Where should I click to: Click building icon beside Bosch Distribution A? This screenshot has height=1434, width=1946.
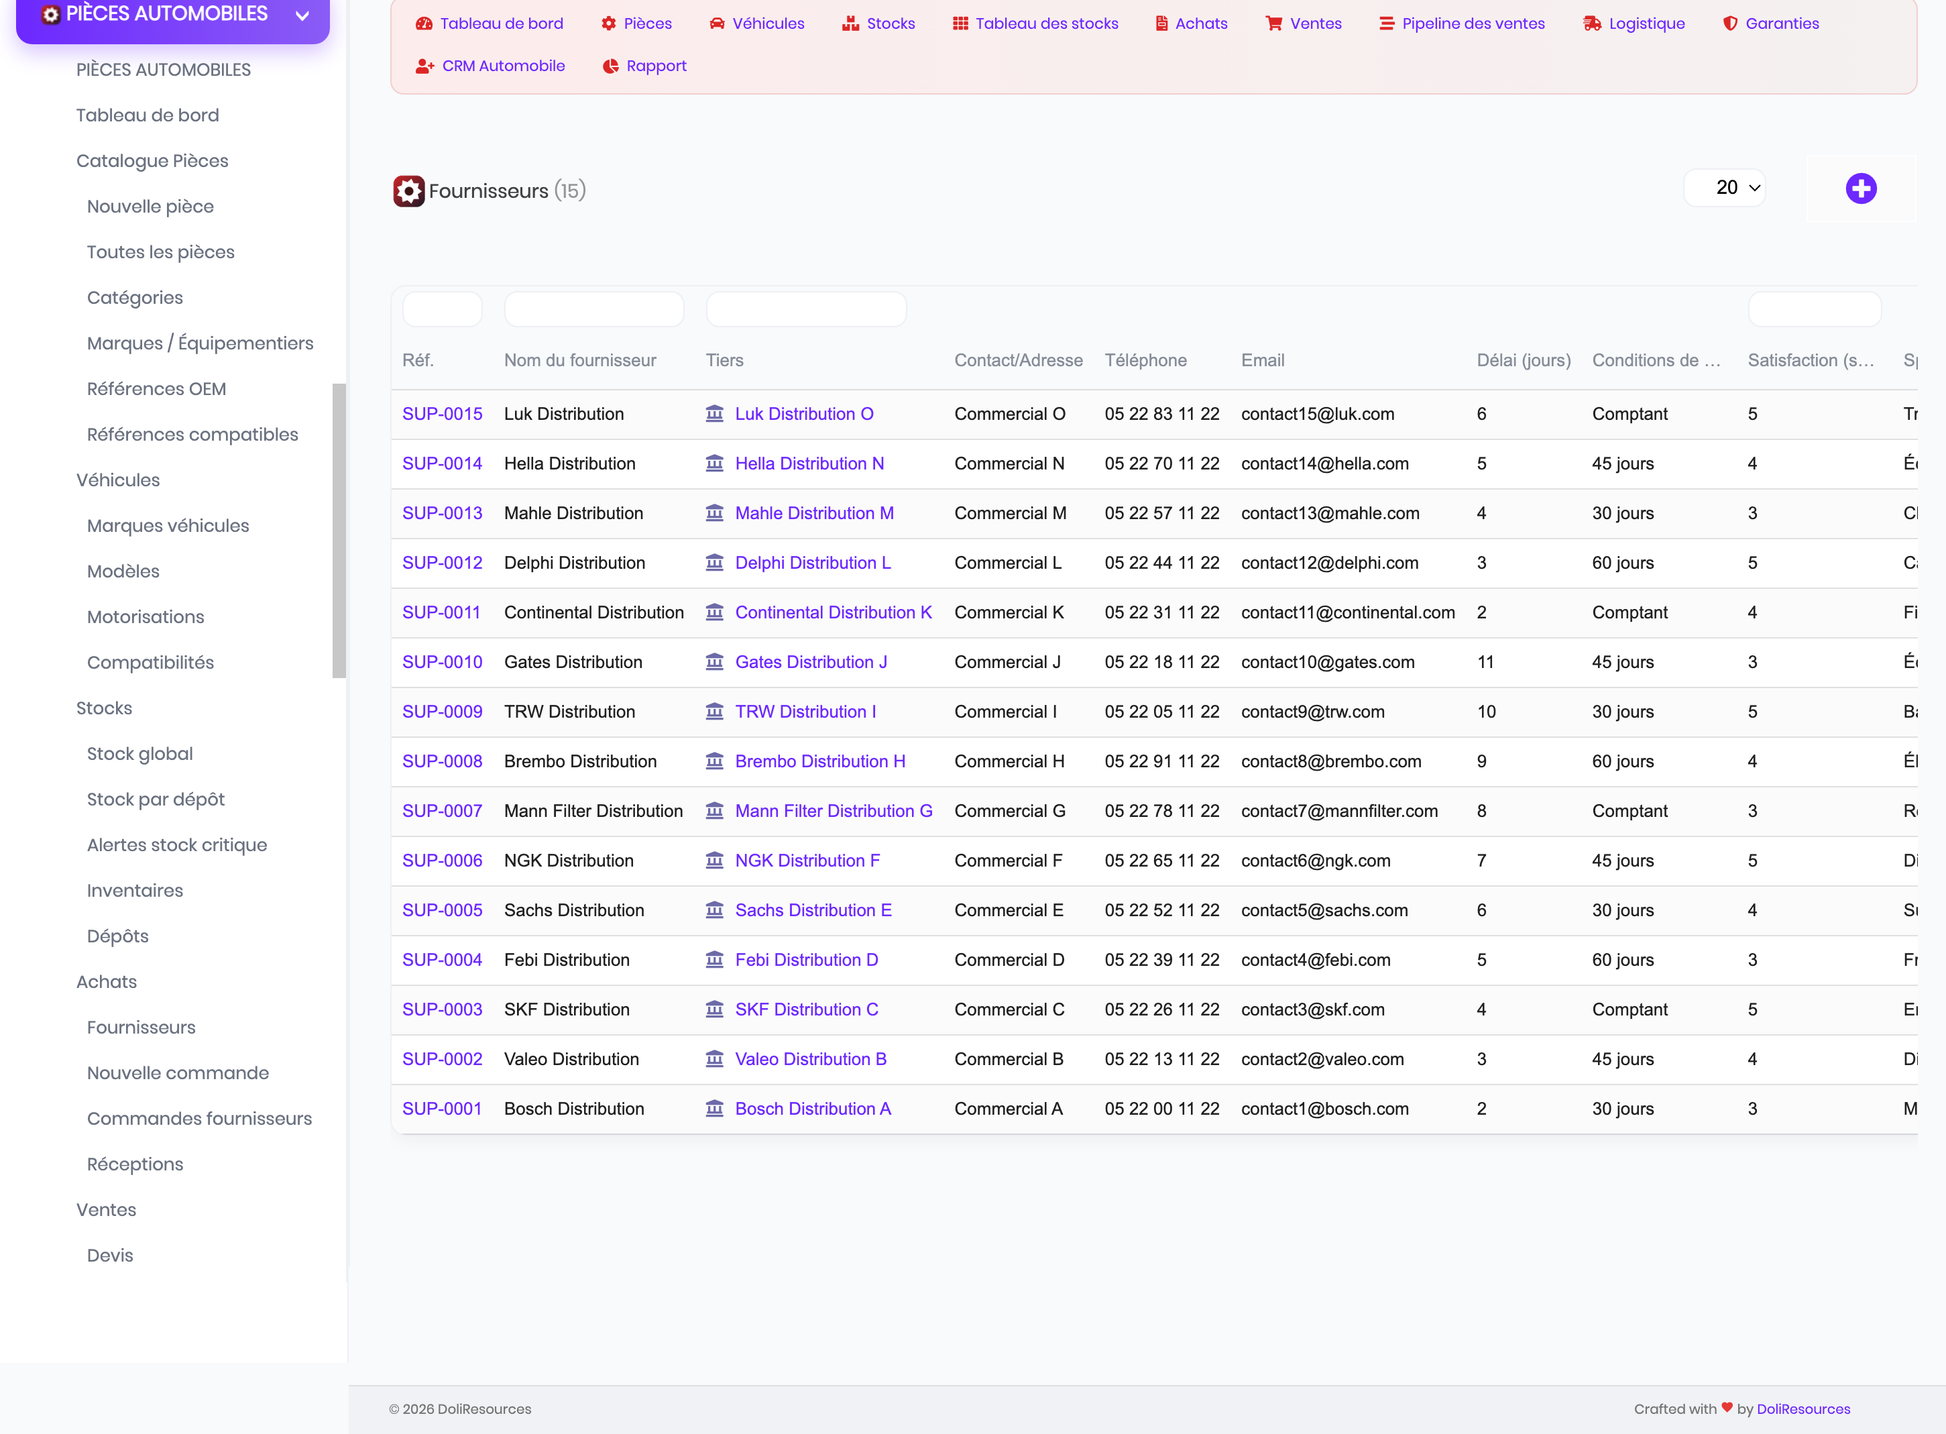click(x=714, y=1108)
